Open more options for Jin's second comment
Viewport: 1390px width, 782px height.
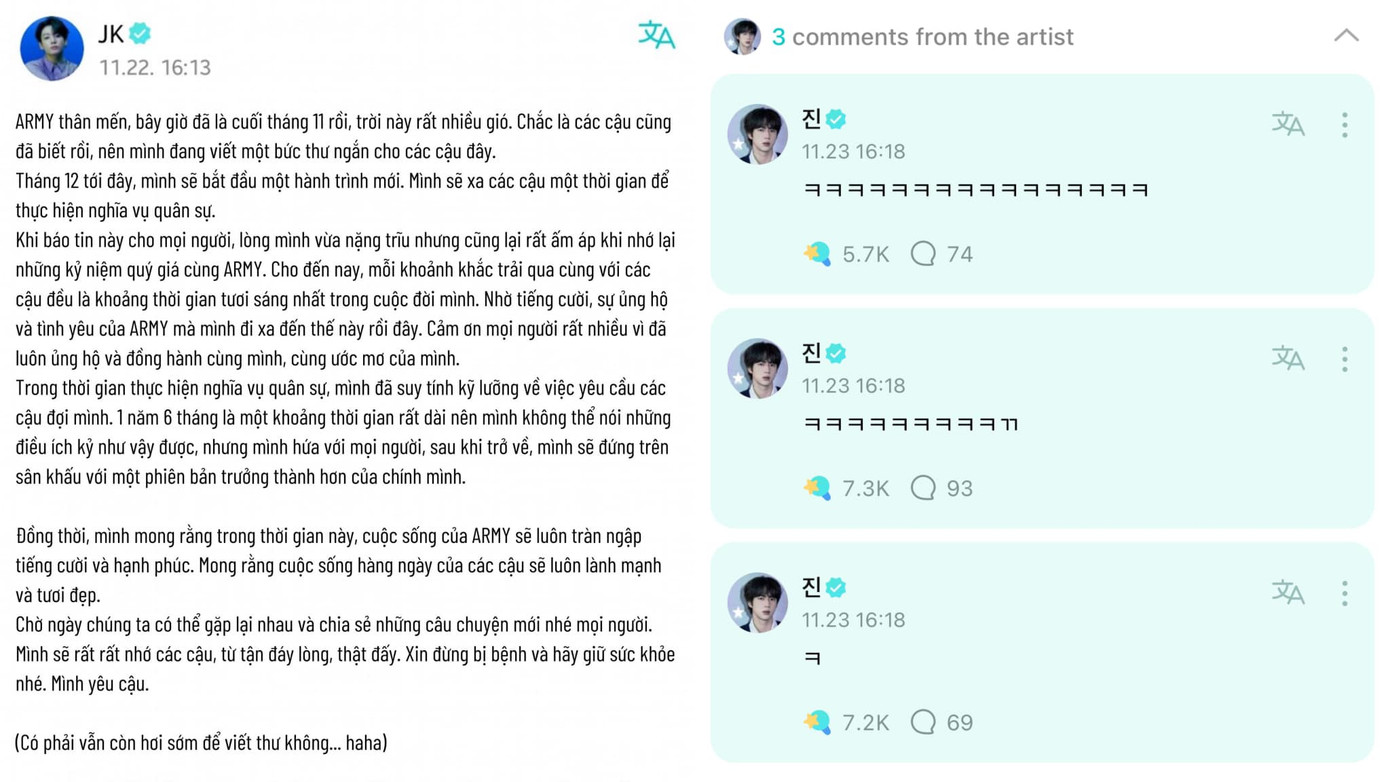click(1345, 358)
